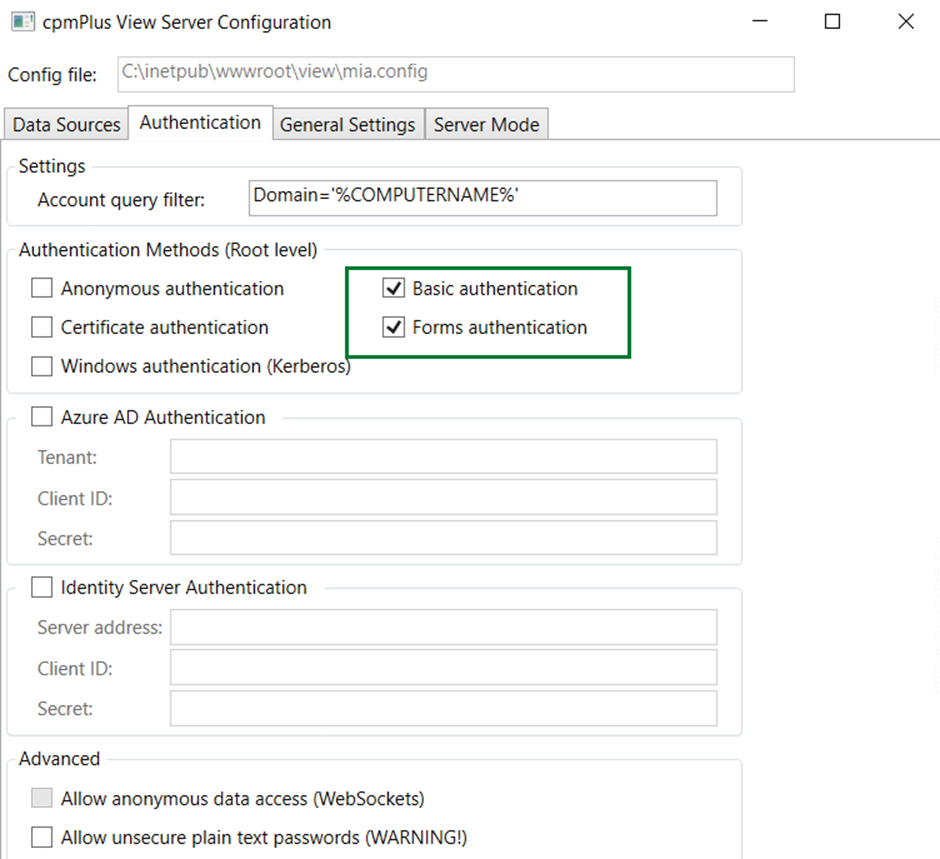Toggle Allow anonymous data access (WebSockets)
The image size is (940, 859).
tap(41, 798)
